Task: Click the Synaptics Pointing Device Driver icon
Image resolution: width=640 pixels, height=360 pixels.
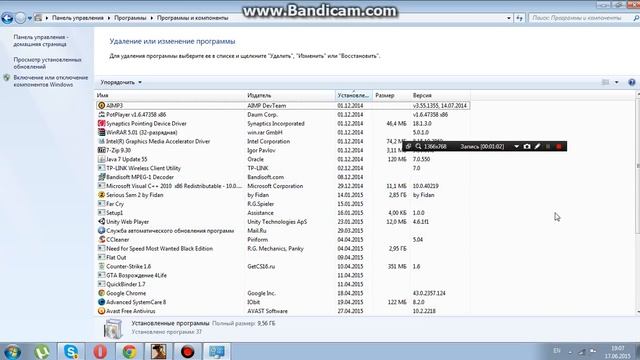Action: [x=101, y=123]
